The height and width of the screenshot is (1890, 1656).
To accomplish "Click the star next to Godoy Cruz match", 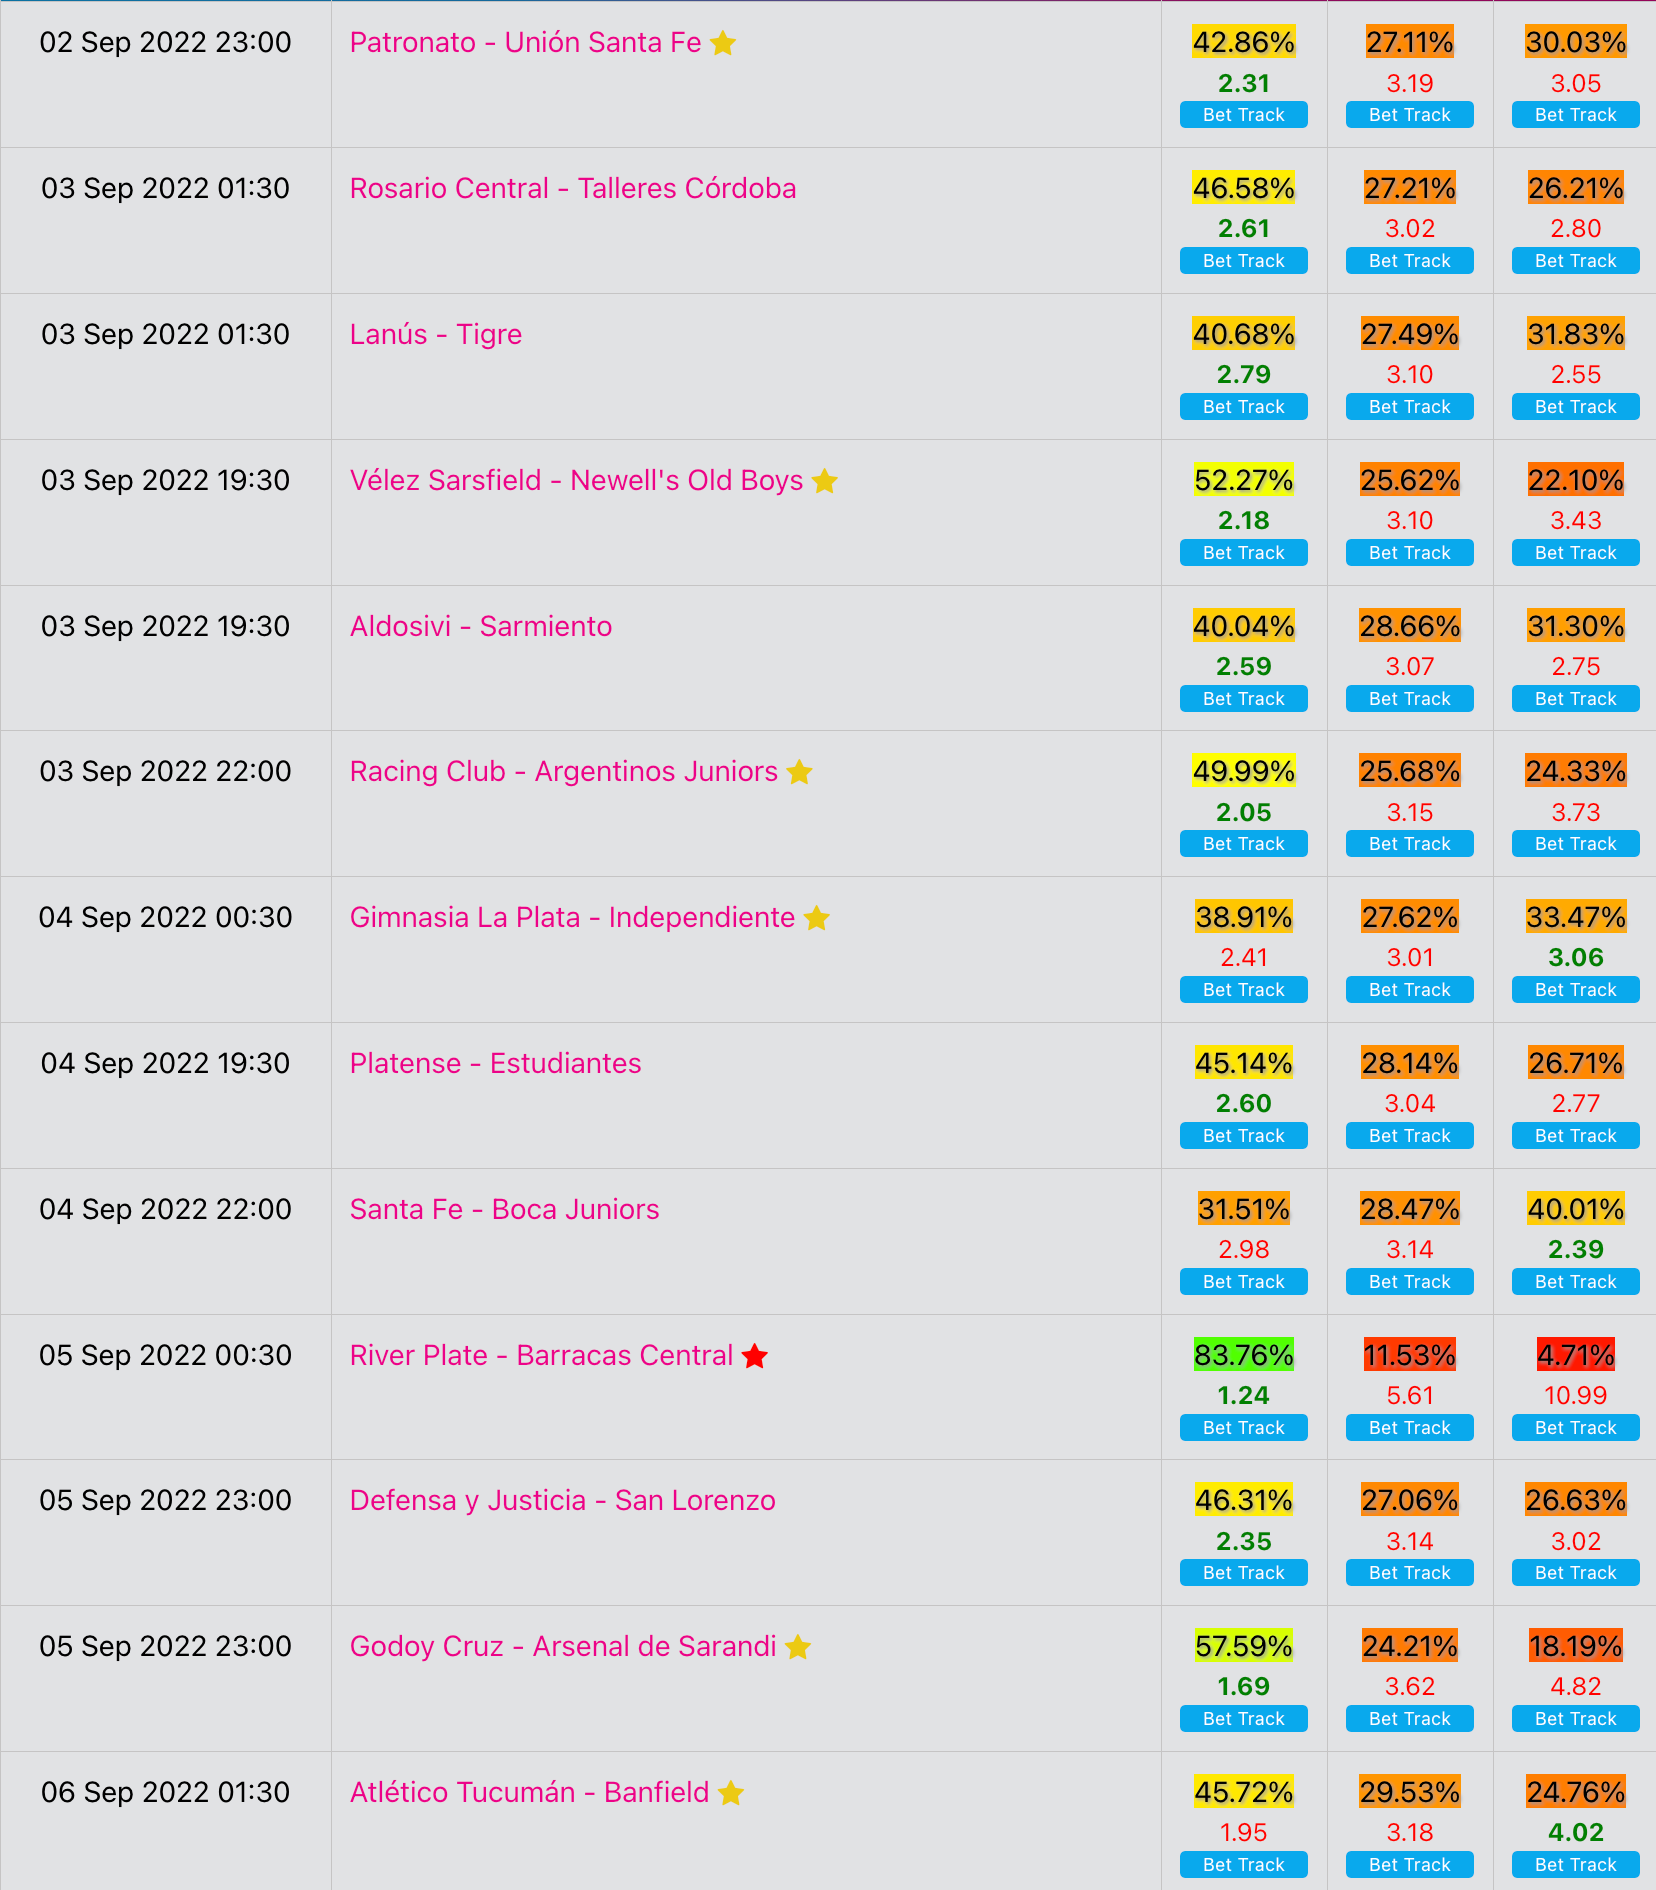I will click(x=798, y=1647).
